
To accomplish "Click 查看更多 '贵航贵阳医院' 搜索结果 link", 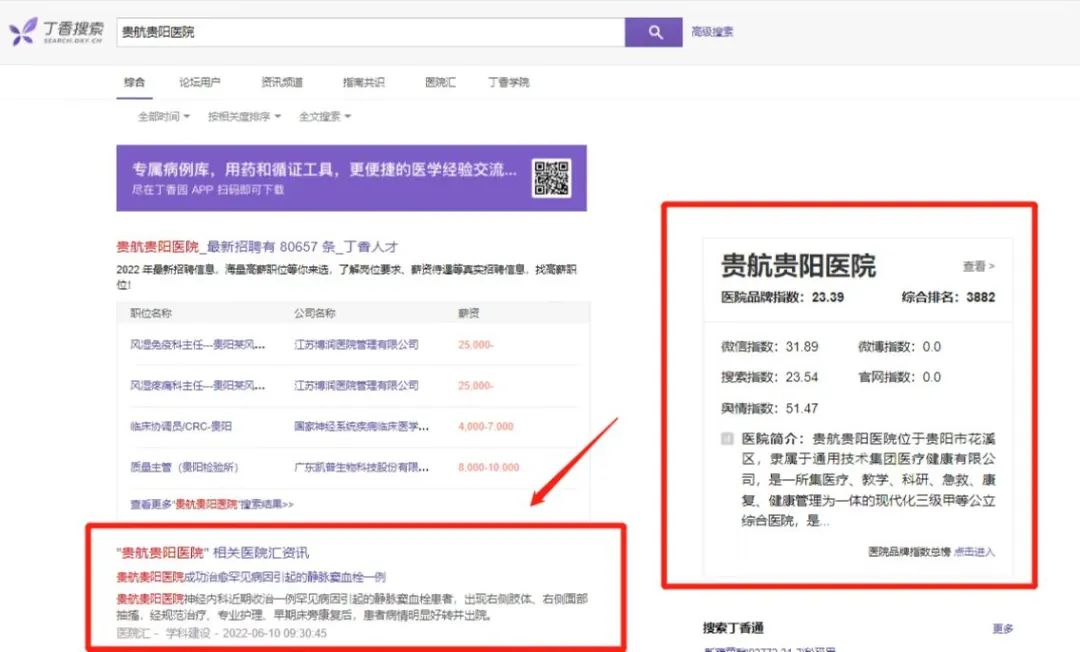I will pyautogui.click(x=211, y=504).
